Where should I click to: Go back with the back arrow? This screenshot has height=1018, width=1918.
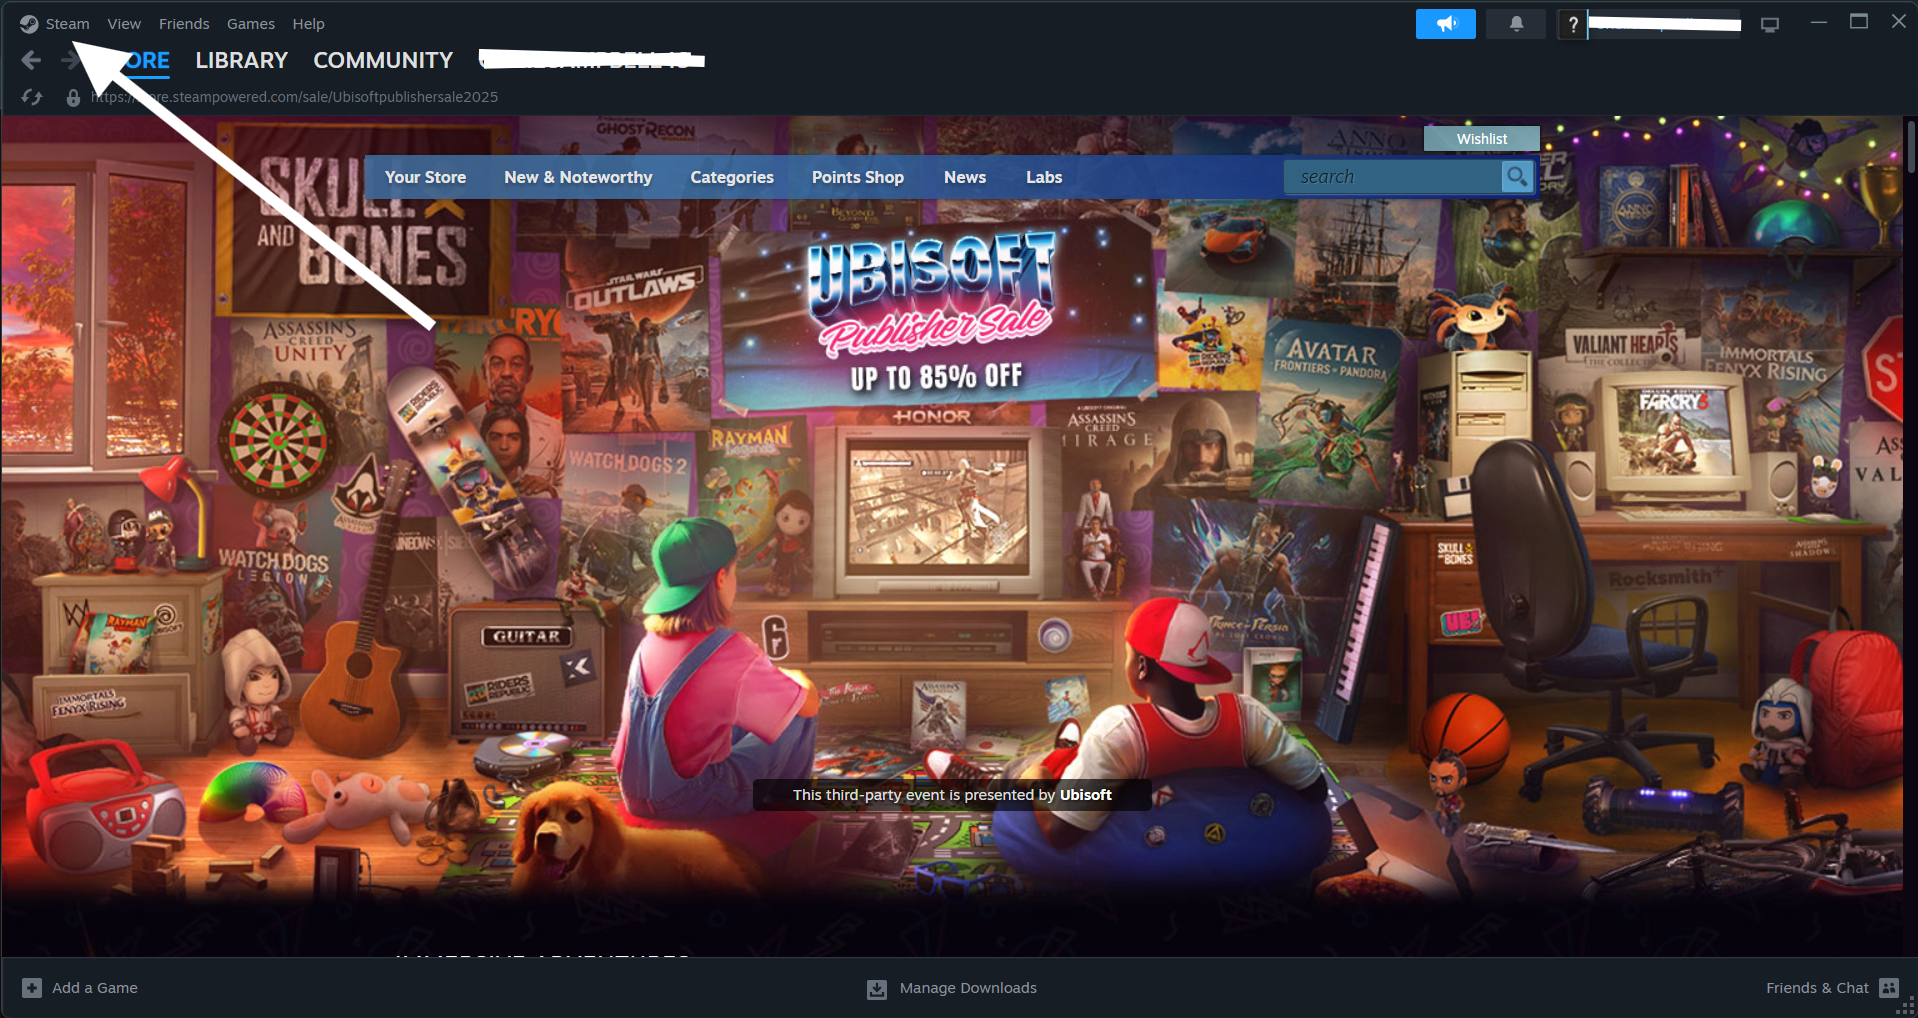pyautogui.click(x=31, y=60)
